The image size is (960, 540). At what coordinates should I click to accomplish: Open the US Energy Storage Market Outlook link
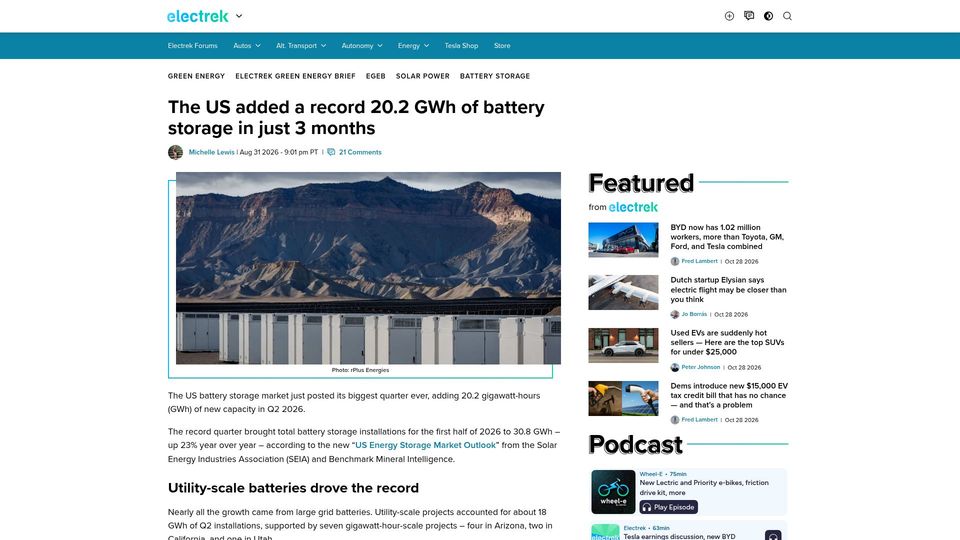pyautogui.click(x=426, y=445)
